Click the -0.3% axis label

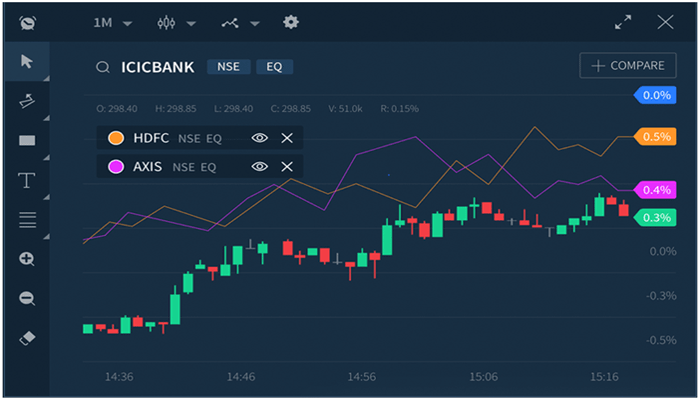coord(661,296)
